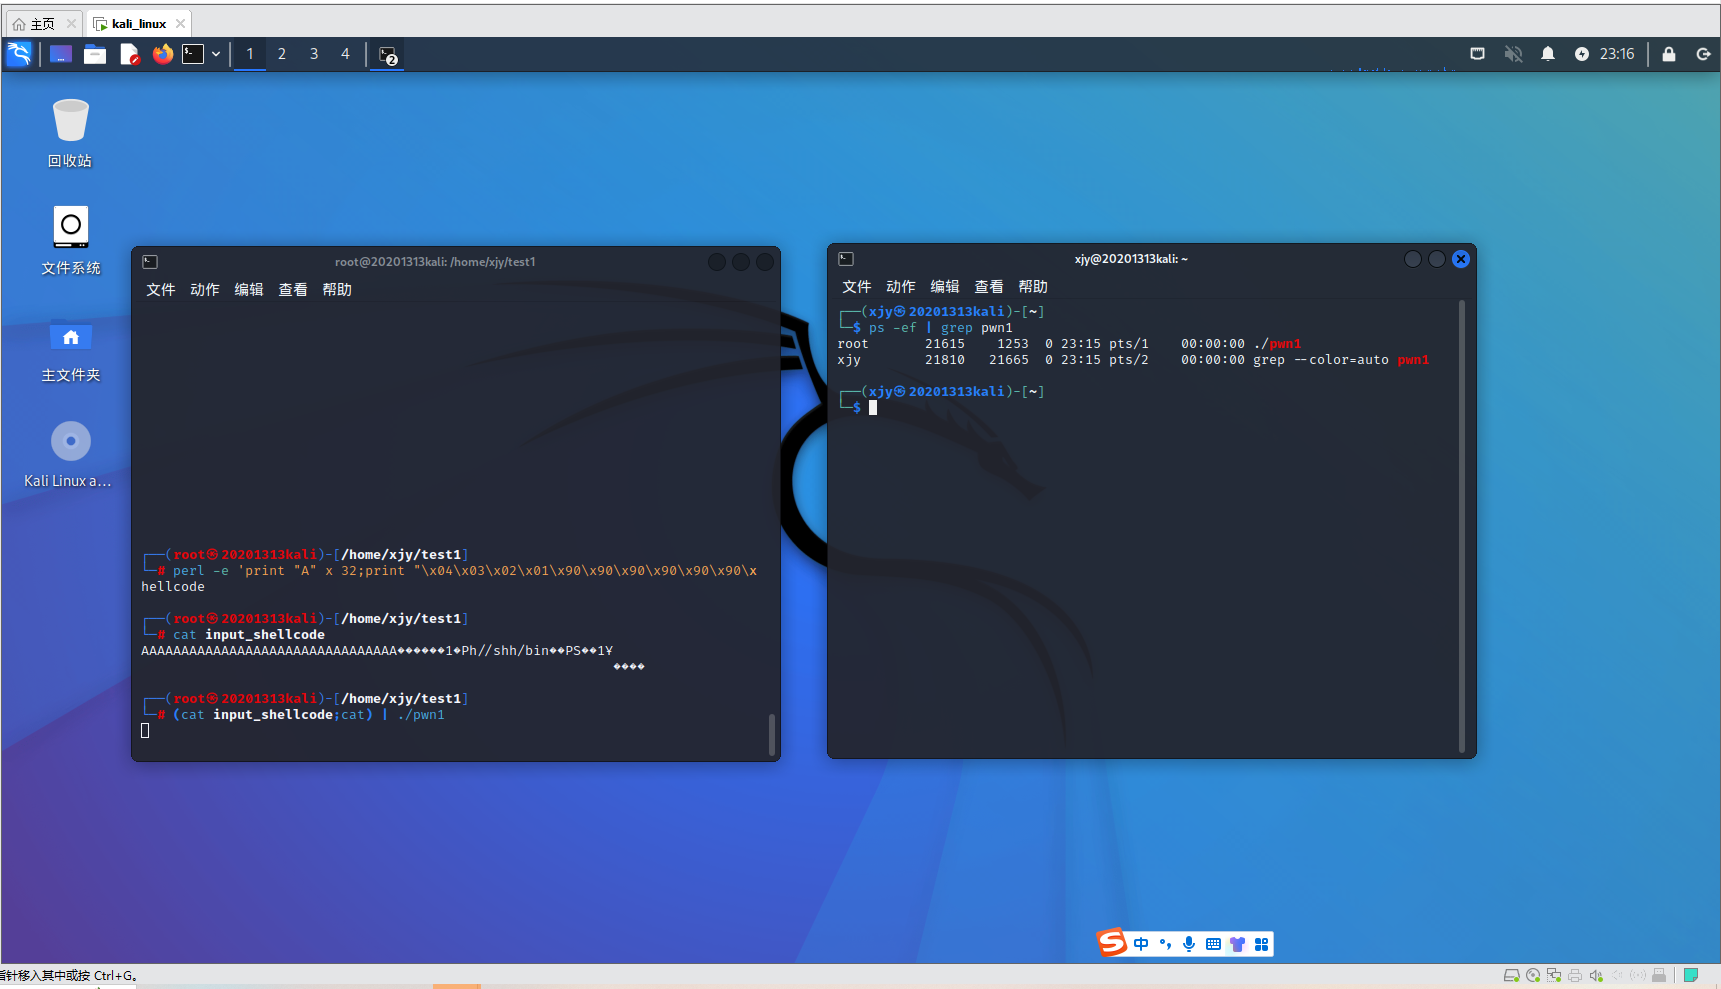1721x989 pixels.
Task: Open the Sogou toolbox grid icon
Action: (x=1261, y=944)
